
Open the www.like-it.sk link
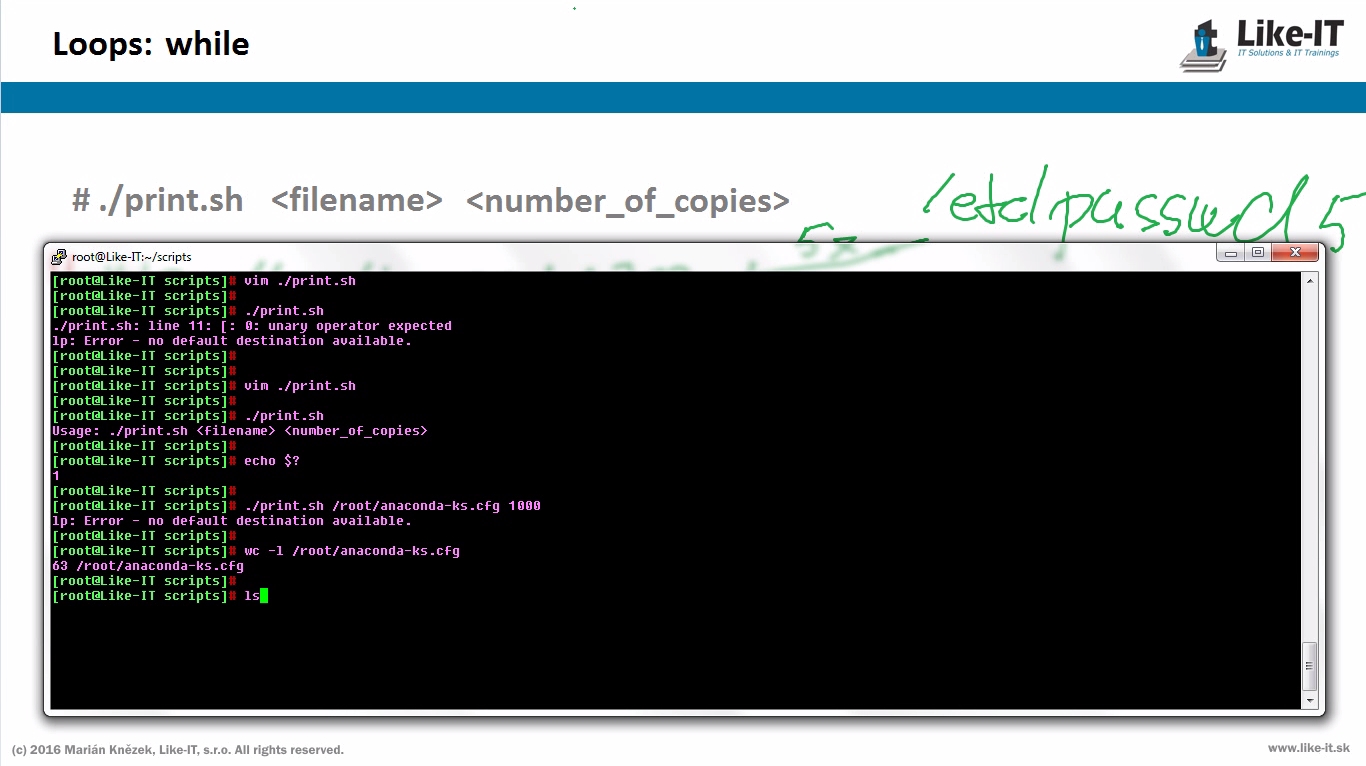tap(1308, 748)
